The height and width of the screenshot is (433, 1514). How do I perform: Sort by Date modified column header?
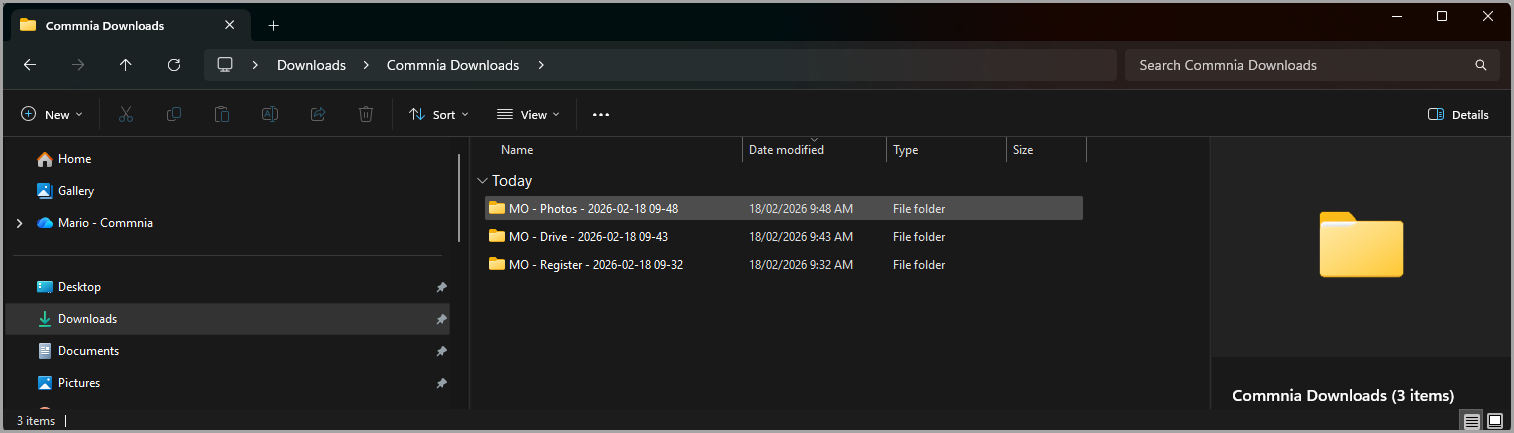coord(786,150)
